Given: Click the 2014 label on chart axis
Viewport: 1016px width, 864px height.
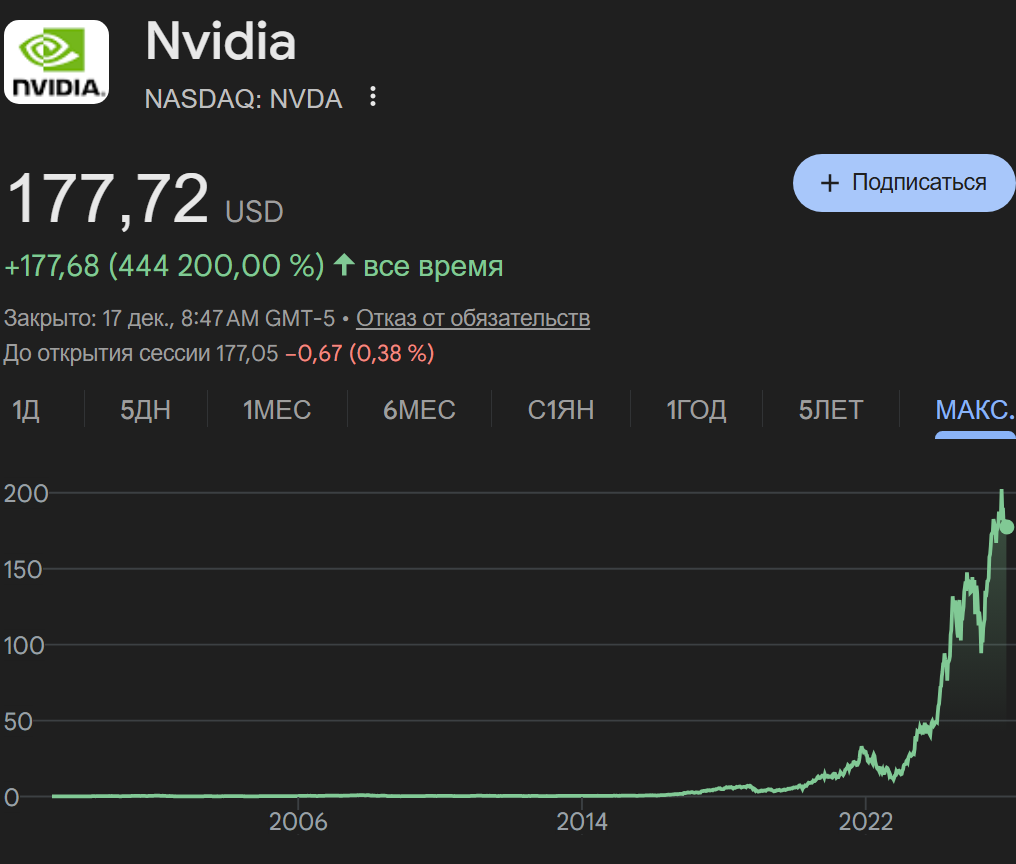Looking at the screenshot, I should pyautogui.click(x=582, y=822).
